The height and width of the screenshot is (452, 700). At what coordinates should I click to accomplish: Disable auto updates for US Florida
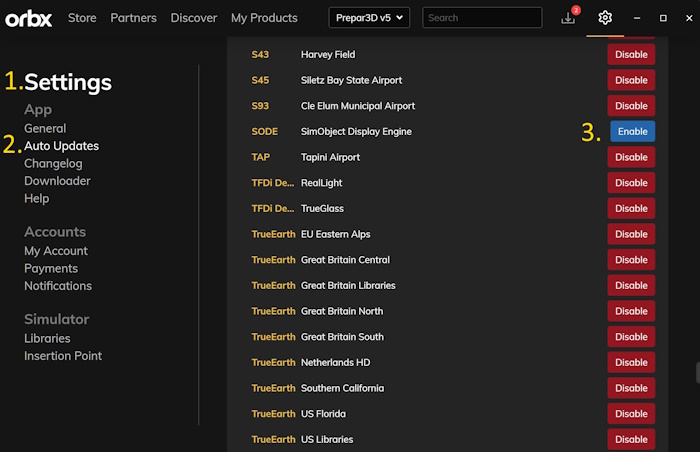point(631,414)
